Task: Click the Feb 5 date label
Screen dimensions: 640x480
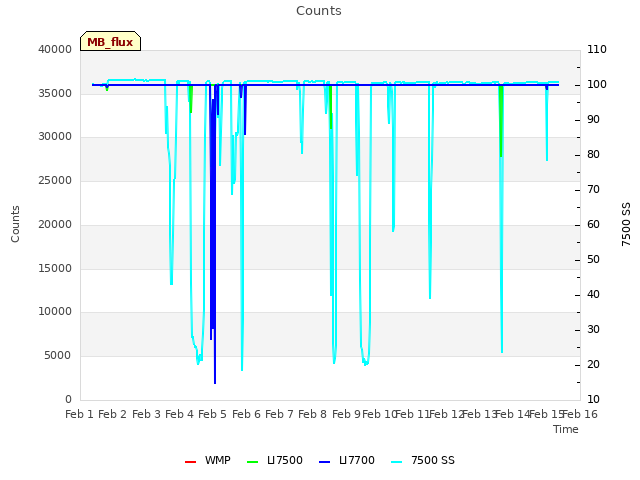Action: point(213,415)
